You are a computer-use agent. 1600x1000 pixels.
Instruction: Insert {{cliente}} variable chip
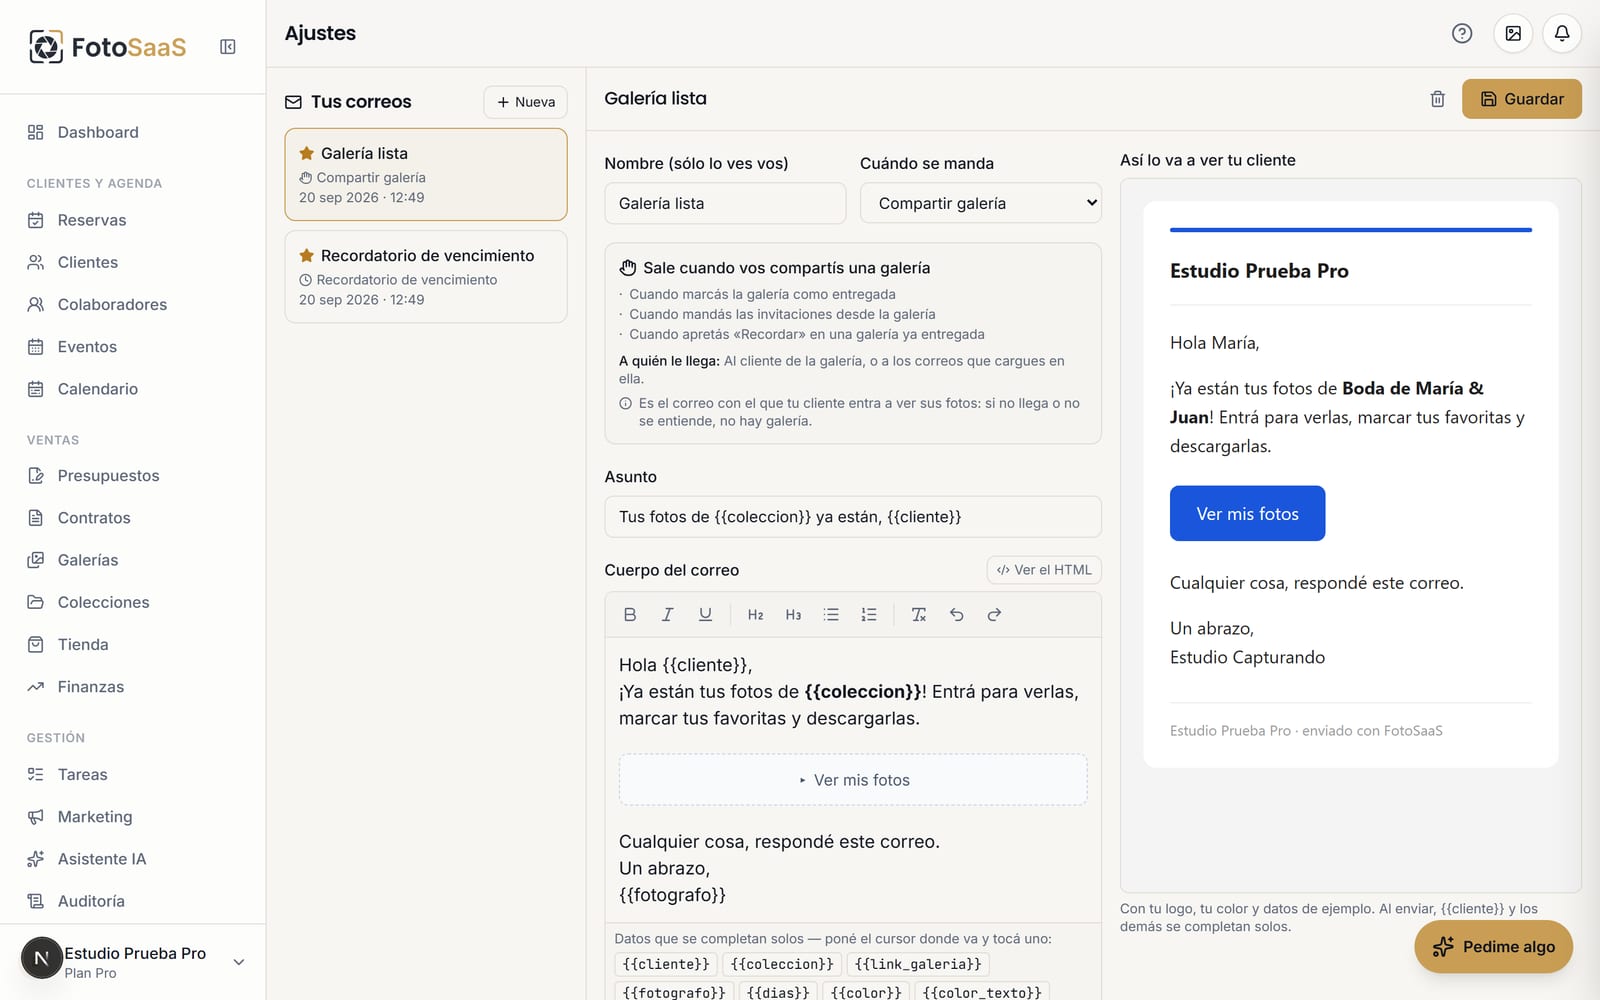pyautogui.click(x=666, y=964)
